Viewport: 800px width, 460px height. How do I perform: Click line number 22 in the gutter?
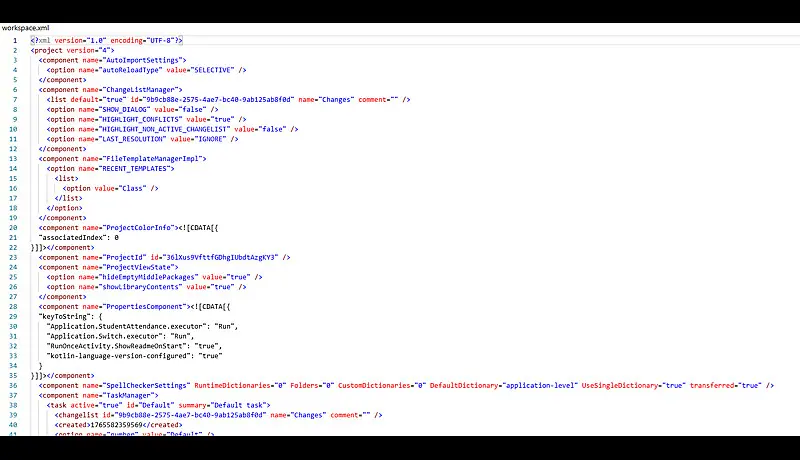(13, 247)
